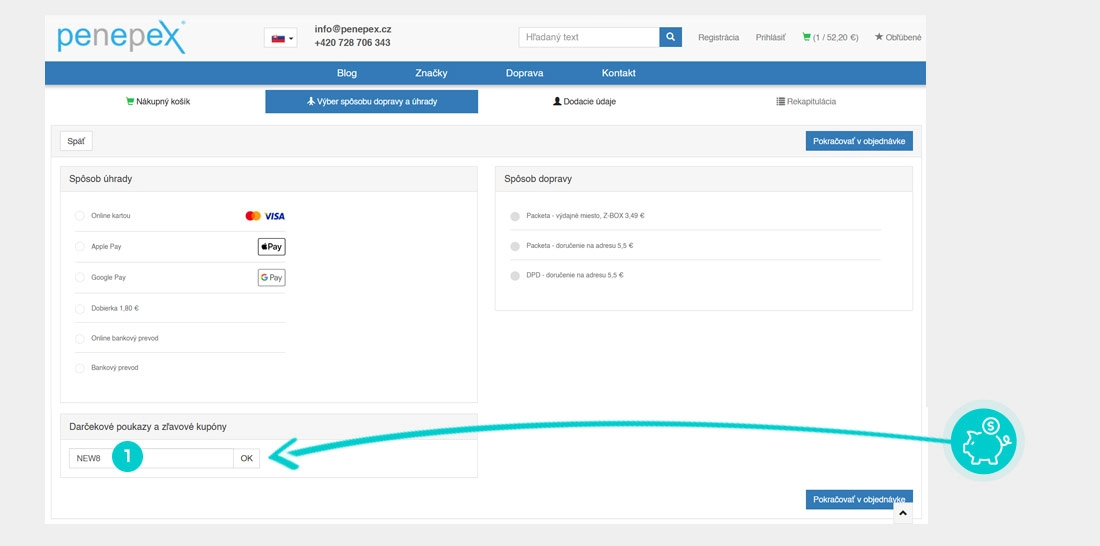Open the Doprava menu item
Screen dimensions: 1100x546
(525, 73)
